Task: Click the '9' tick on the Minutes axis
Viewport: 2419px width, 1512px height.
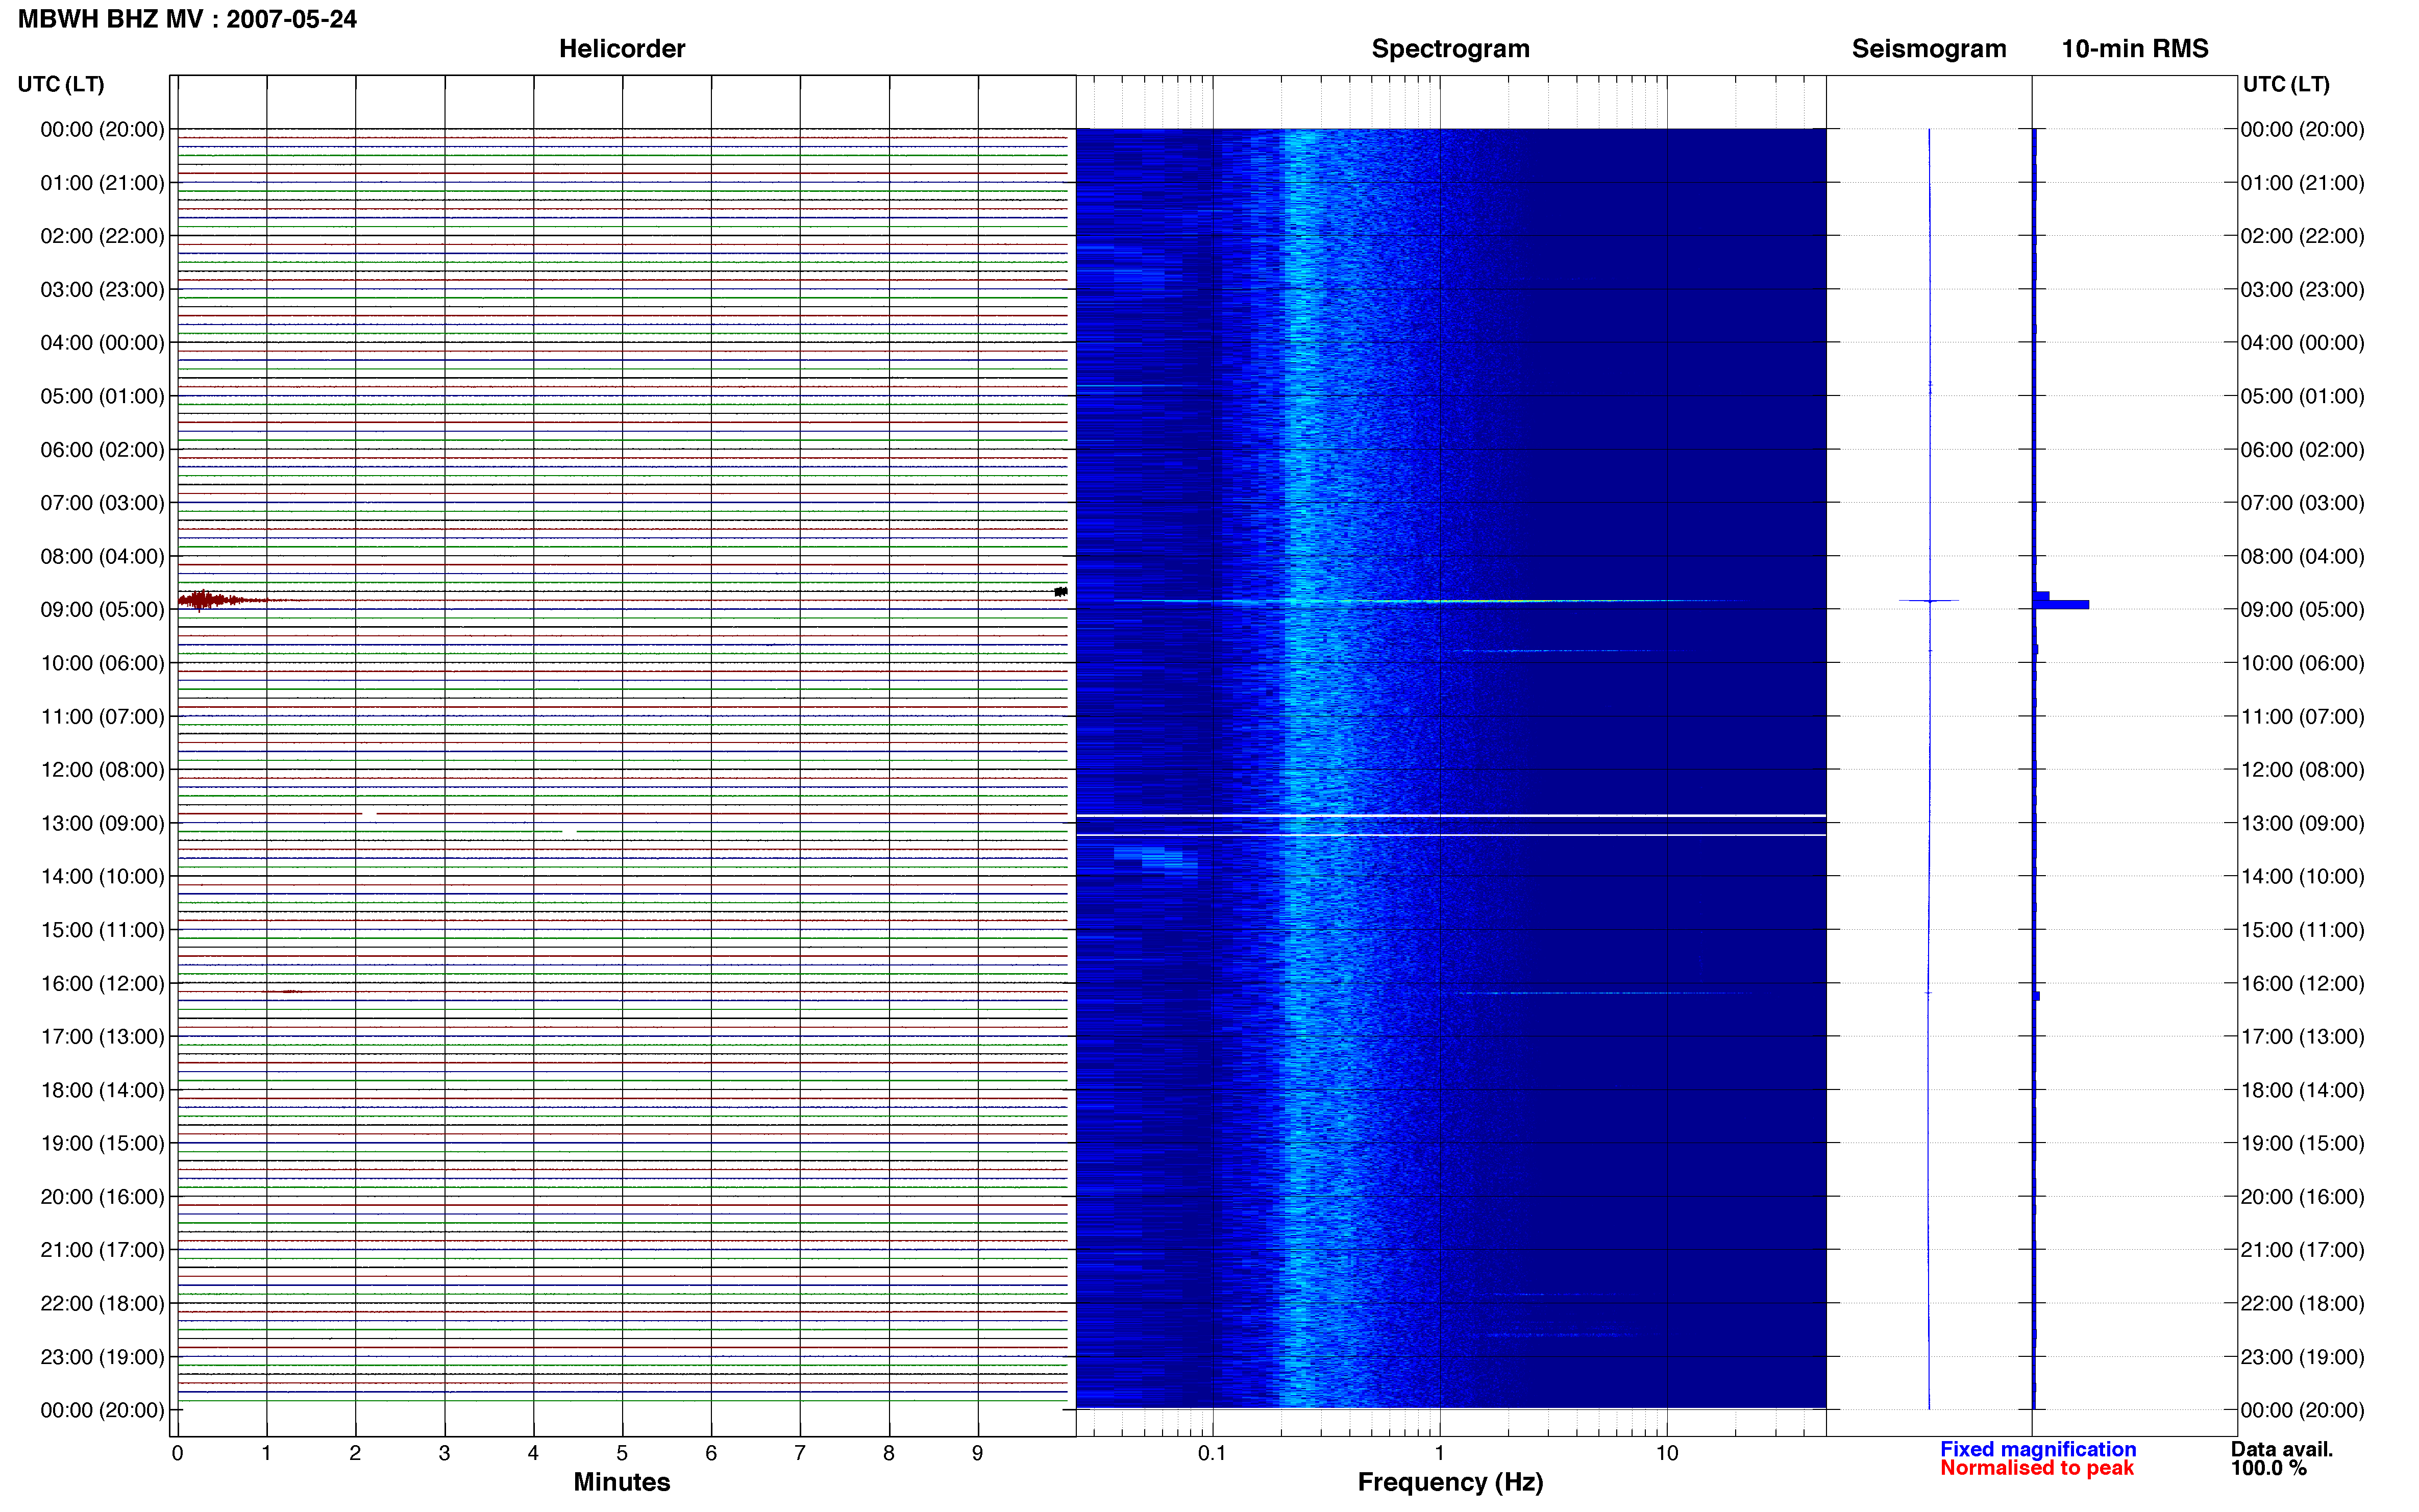Action: coord(978,1454)
